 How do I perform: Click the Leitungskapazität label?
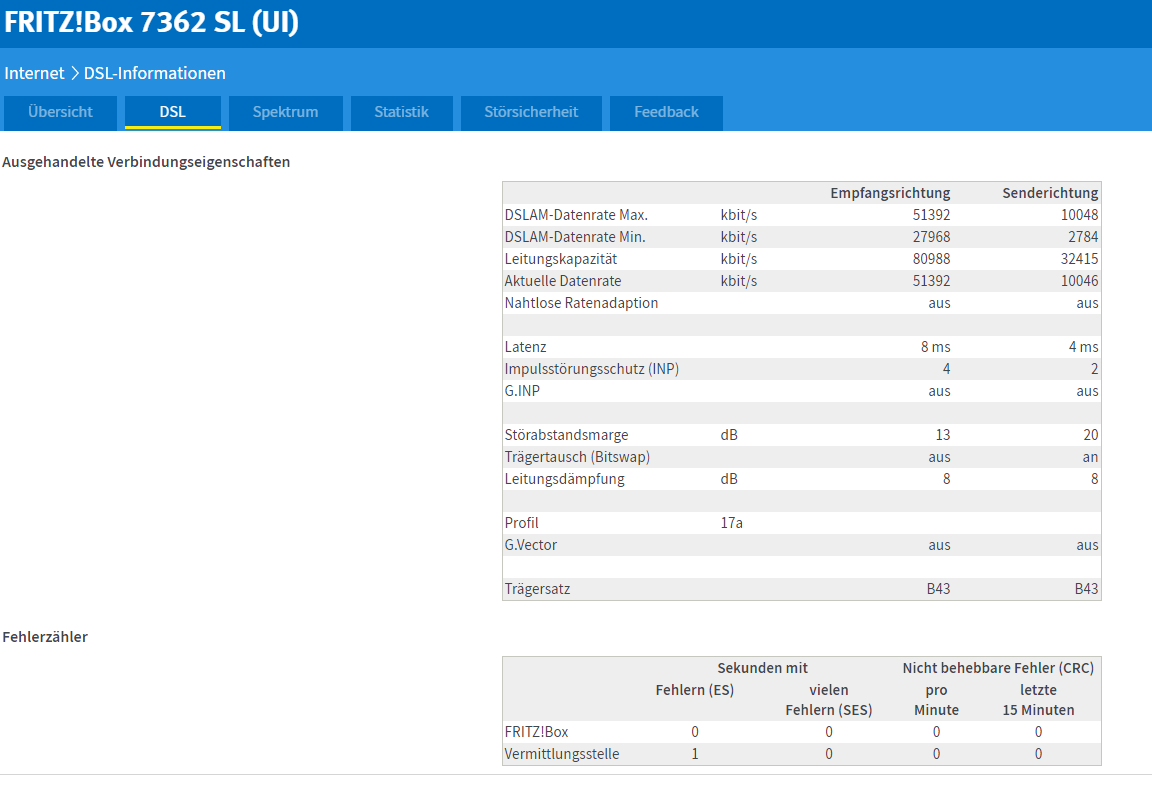tap(561, 259)
